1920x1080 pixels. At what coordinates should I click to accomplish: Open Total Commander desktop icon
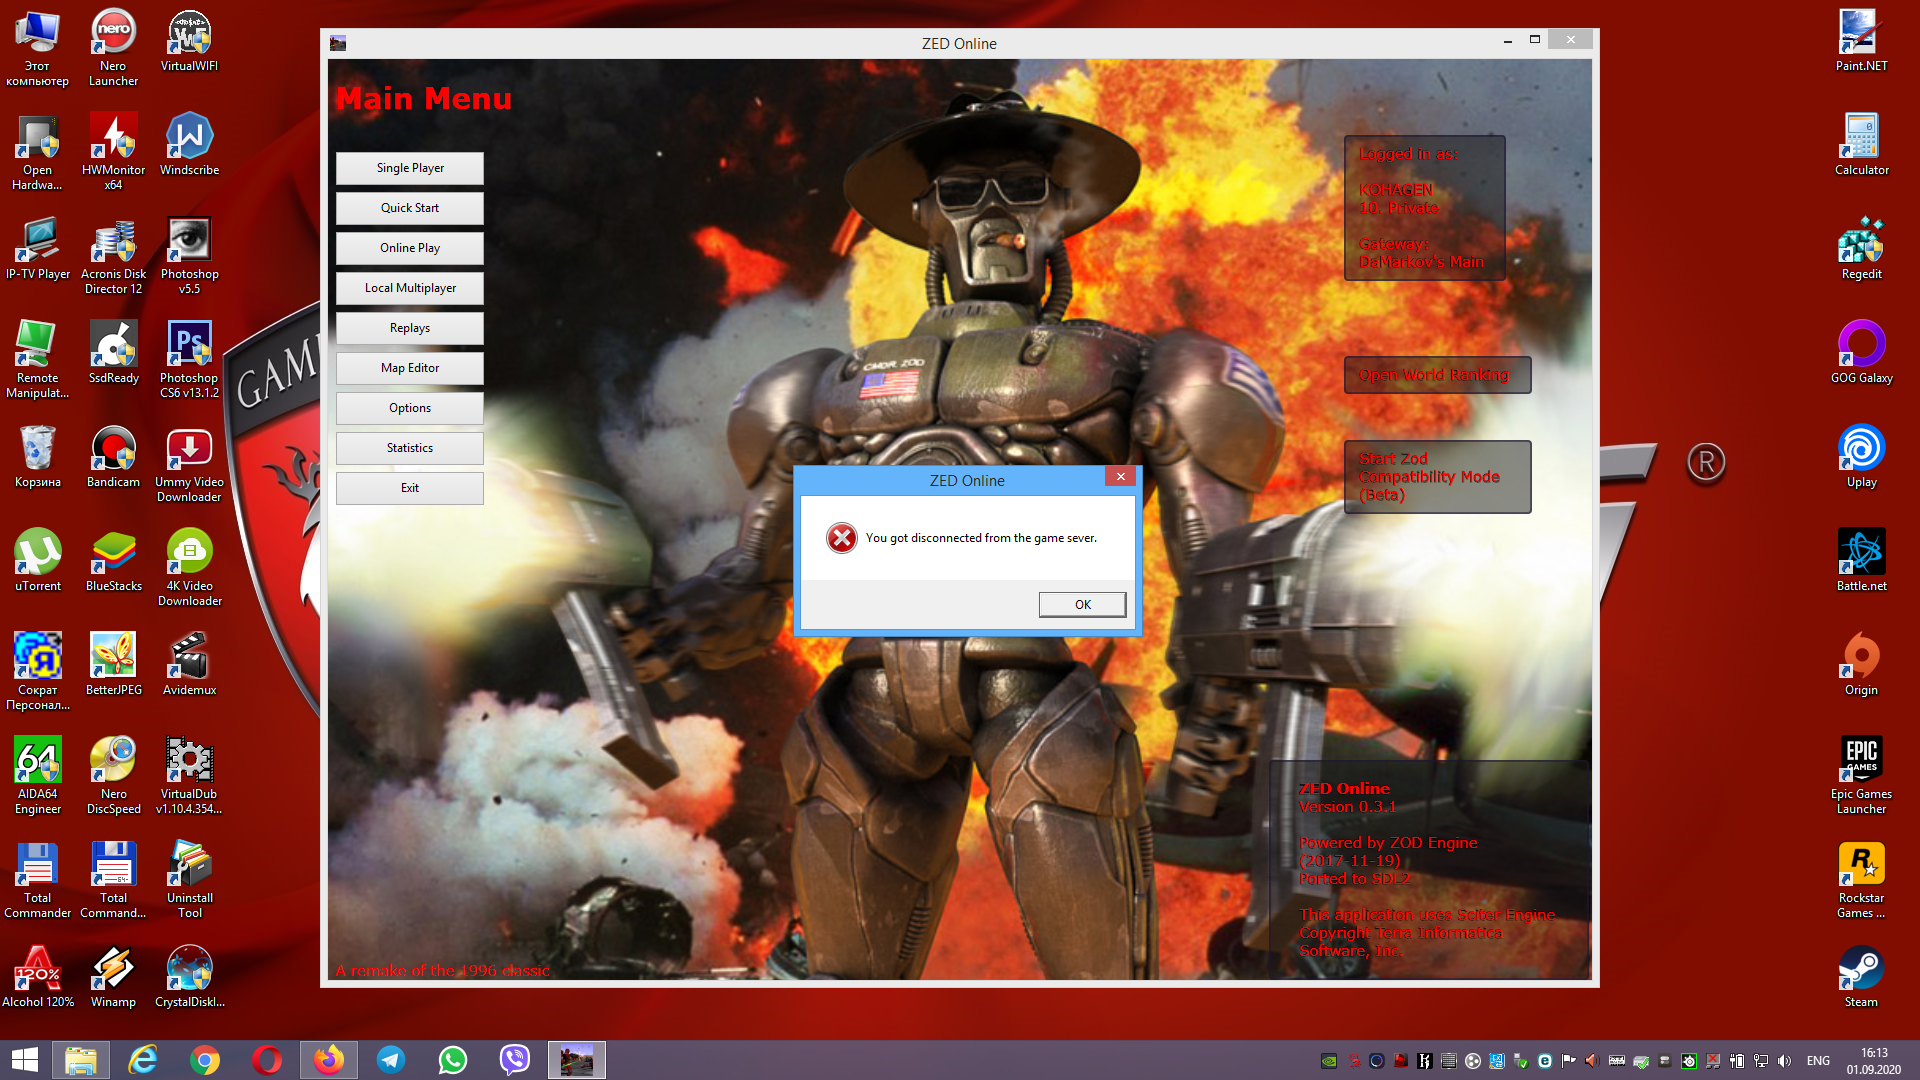[38, 880]
